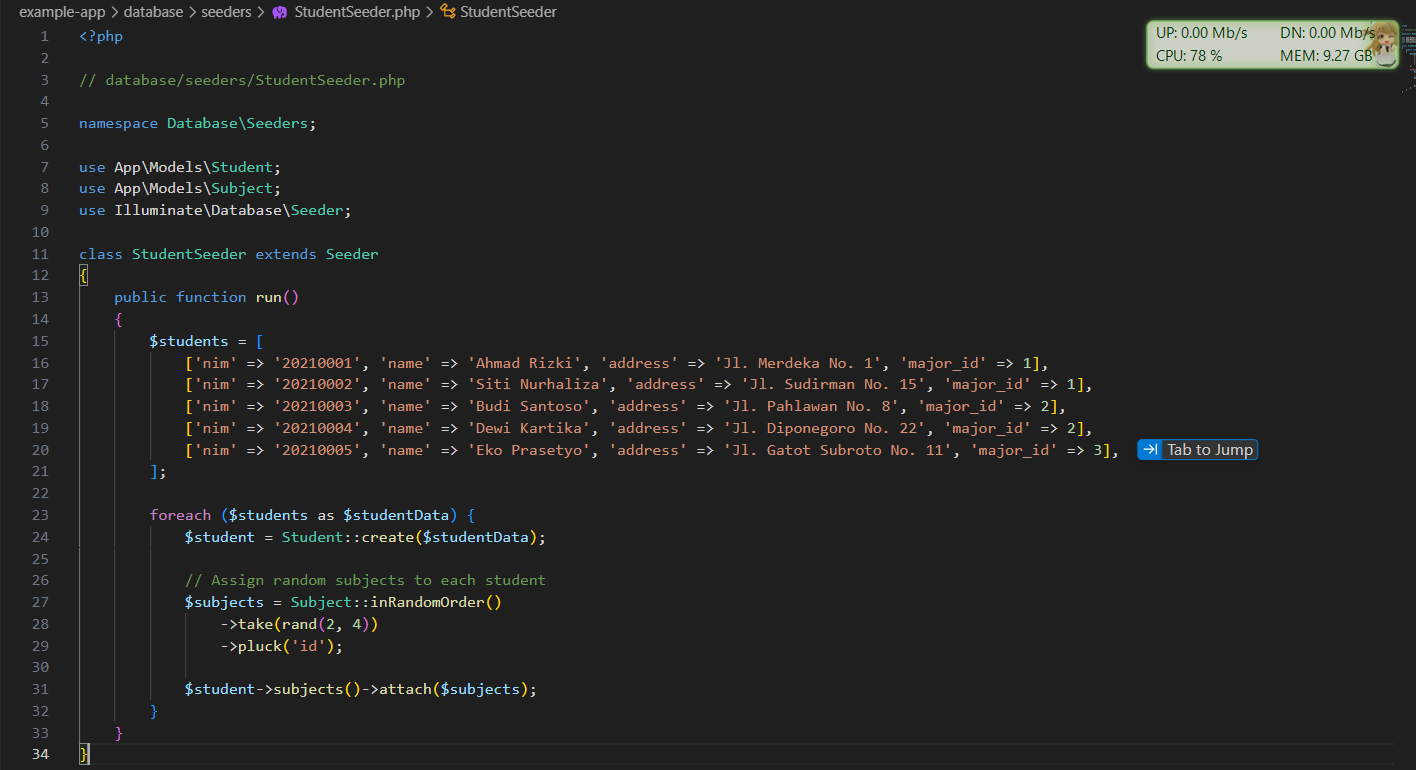Click Database\Seeders namespace name
The width and height of the screenshot is (1416, 770).
(x=237, y=123)
